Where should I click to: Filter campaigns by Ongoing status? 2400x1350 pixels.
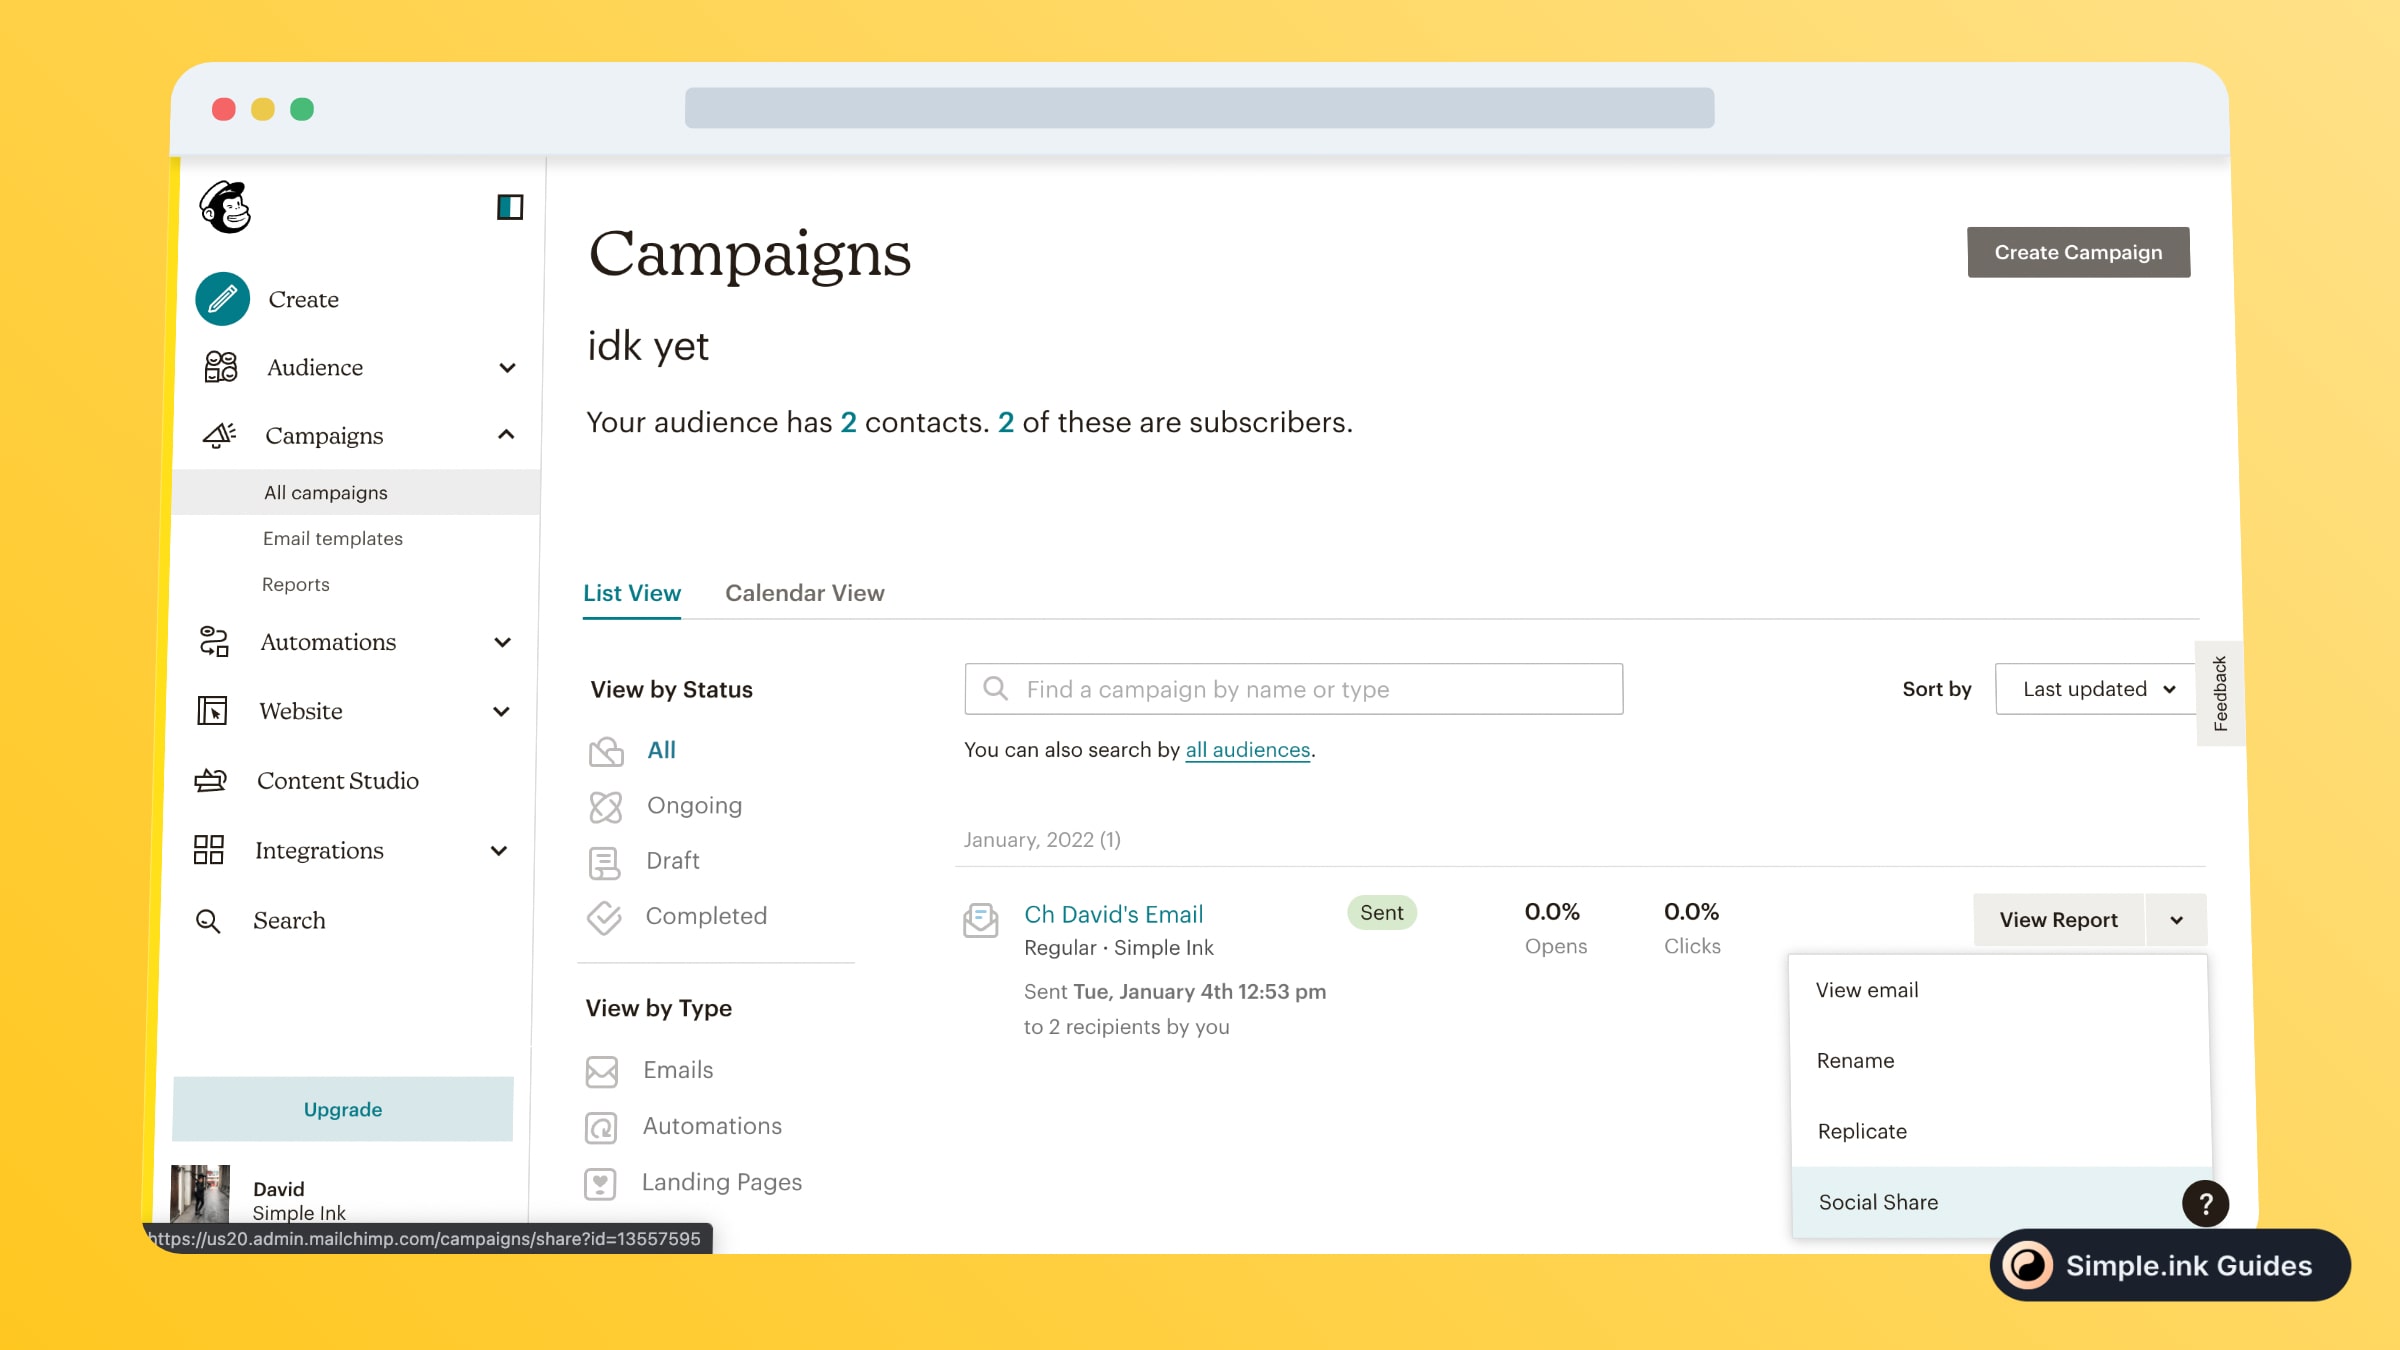pos(693,806)
